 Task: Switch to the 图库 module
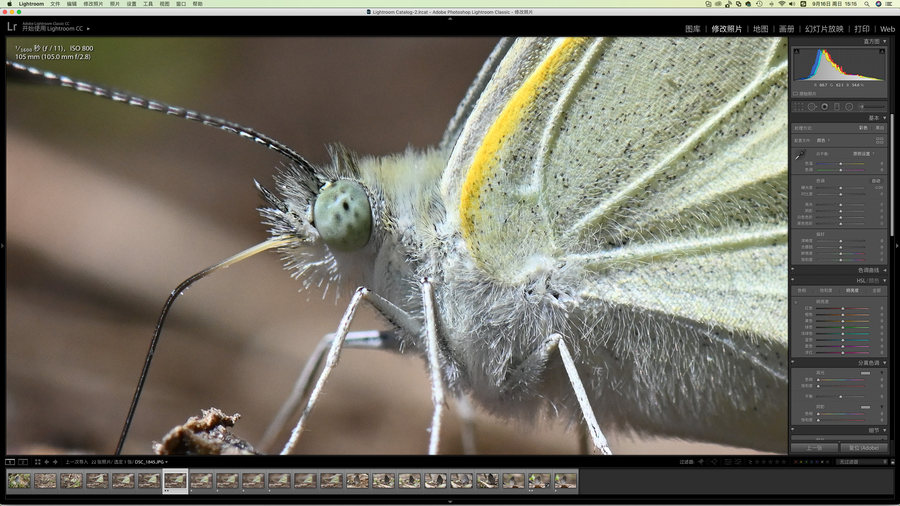click(692, 29)
